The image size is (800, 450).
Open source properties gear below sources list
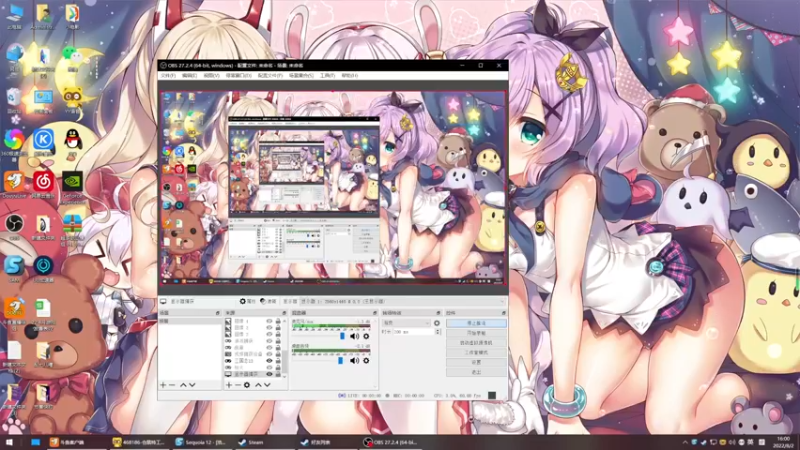click(x=247, y=385)
